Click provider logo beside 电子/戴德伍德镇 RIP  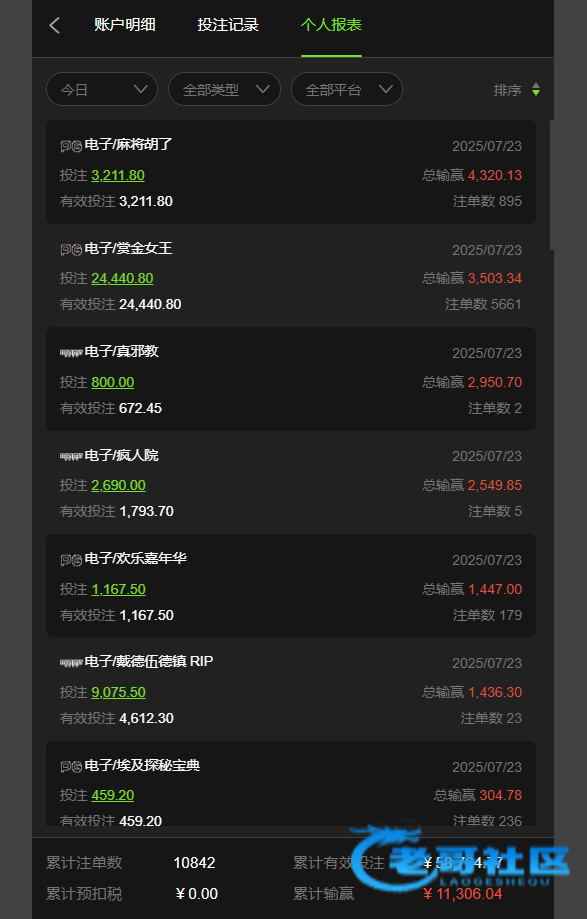click(71, 663)
